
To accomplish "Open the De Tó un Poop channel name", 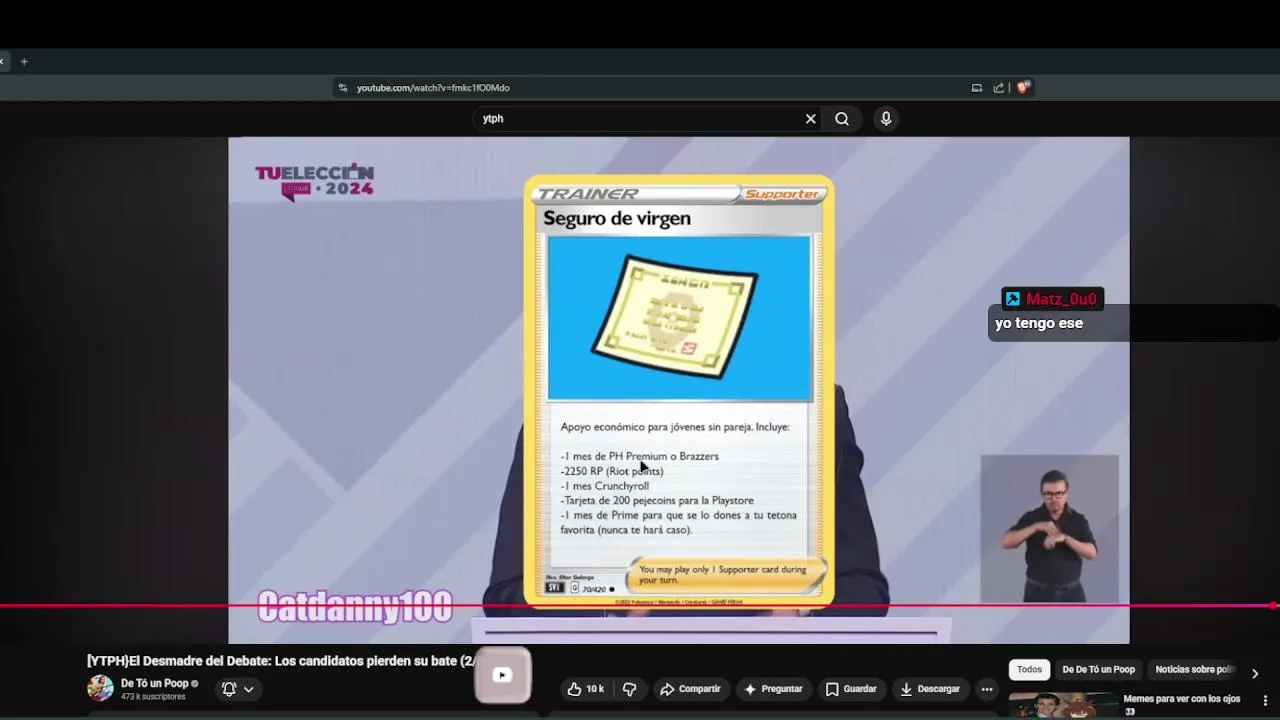I will [x=154, y=684].
